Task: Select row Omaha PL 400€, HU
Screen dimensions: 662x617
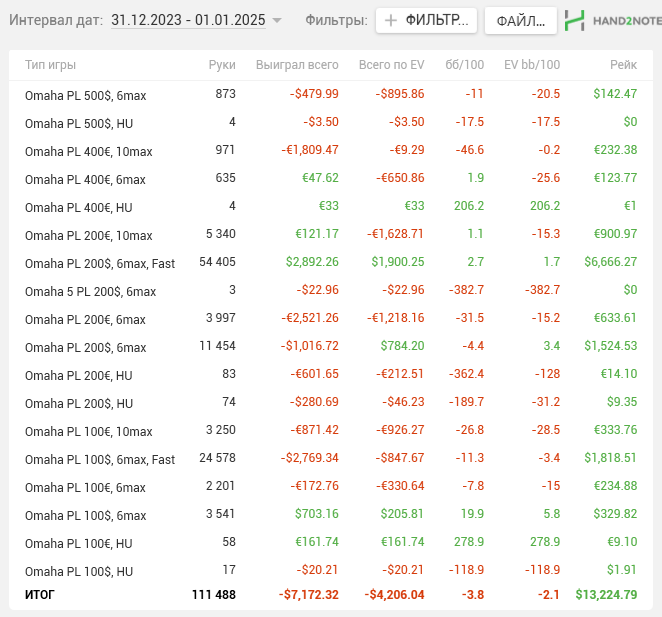Action: click(x=331, y=207)
